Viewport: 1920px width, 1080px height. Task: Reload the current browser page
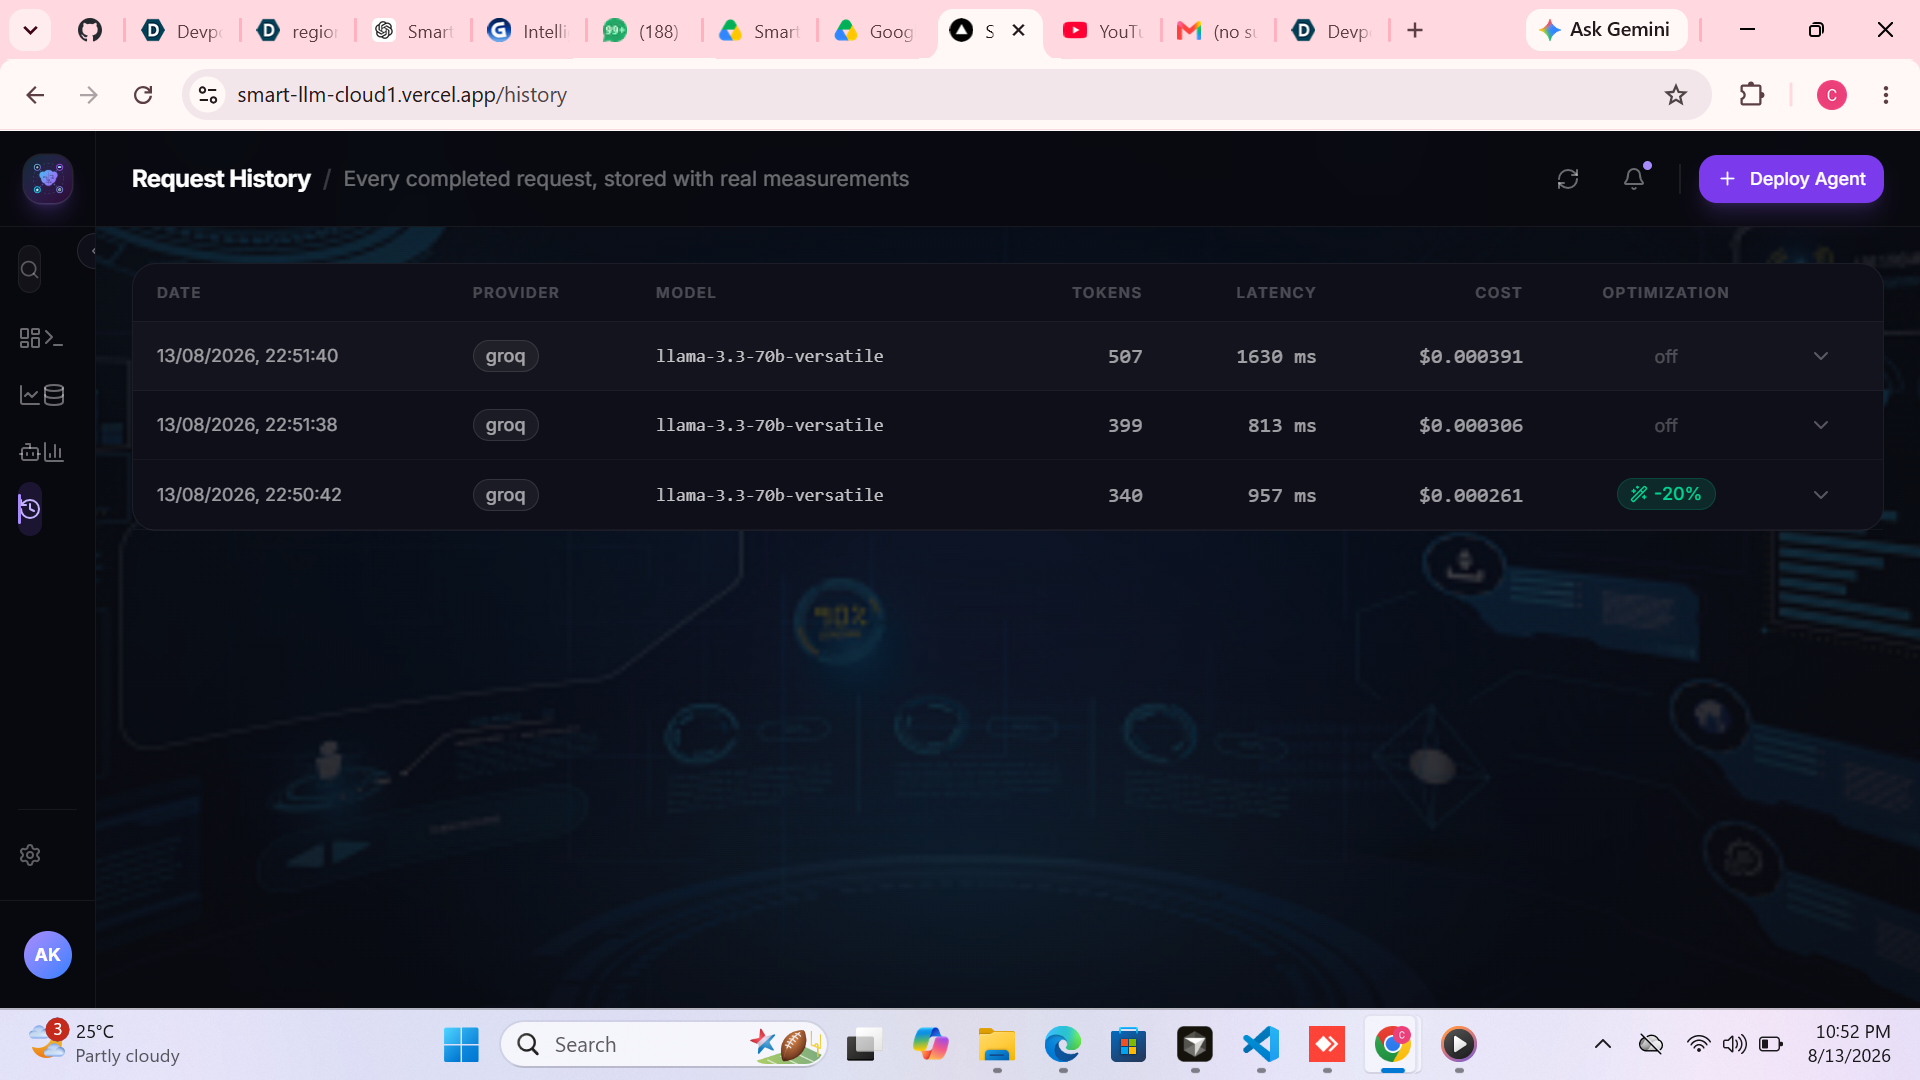click(143, 95)
